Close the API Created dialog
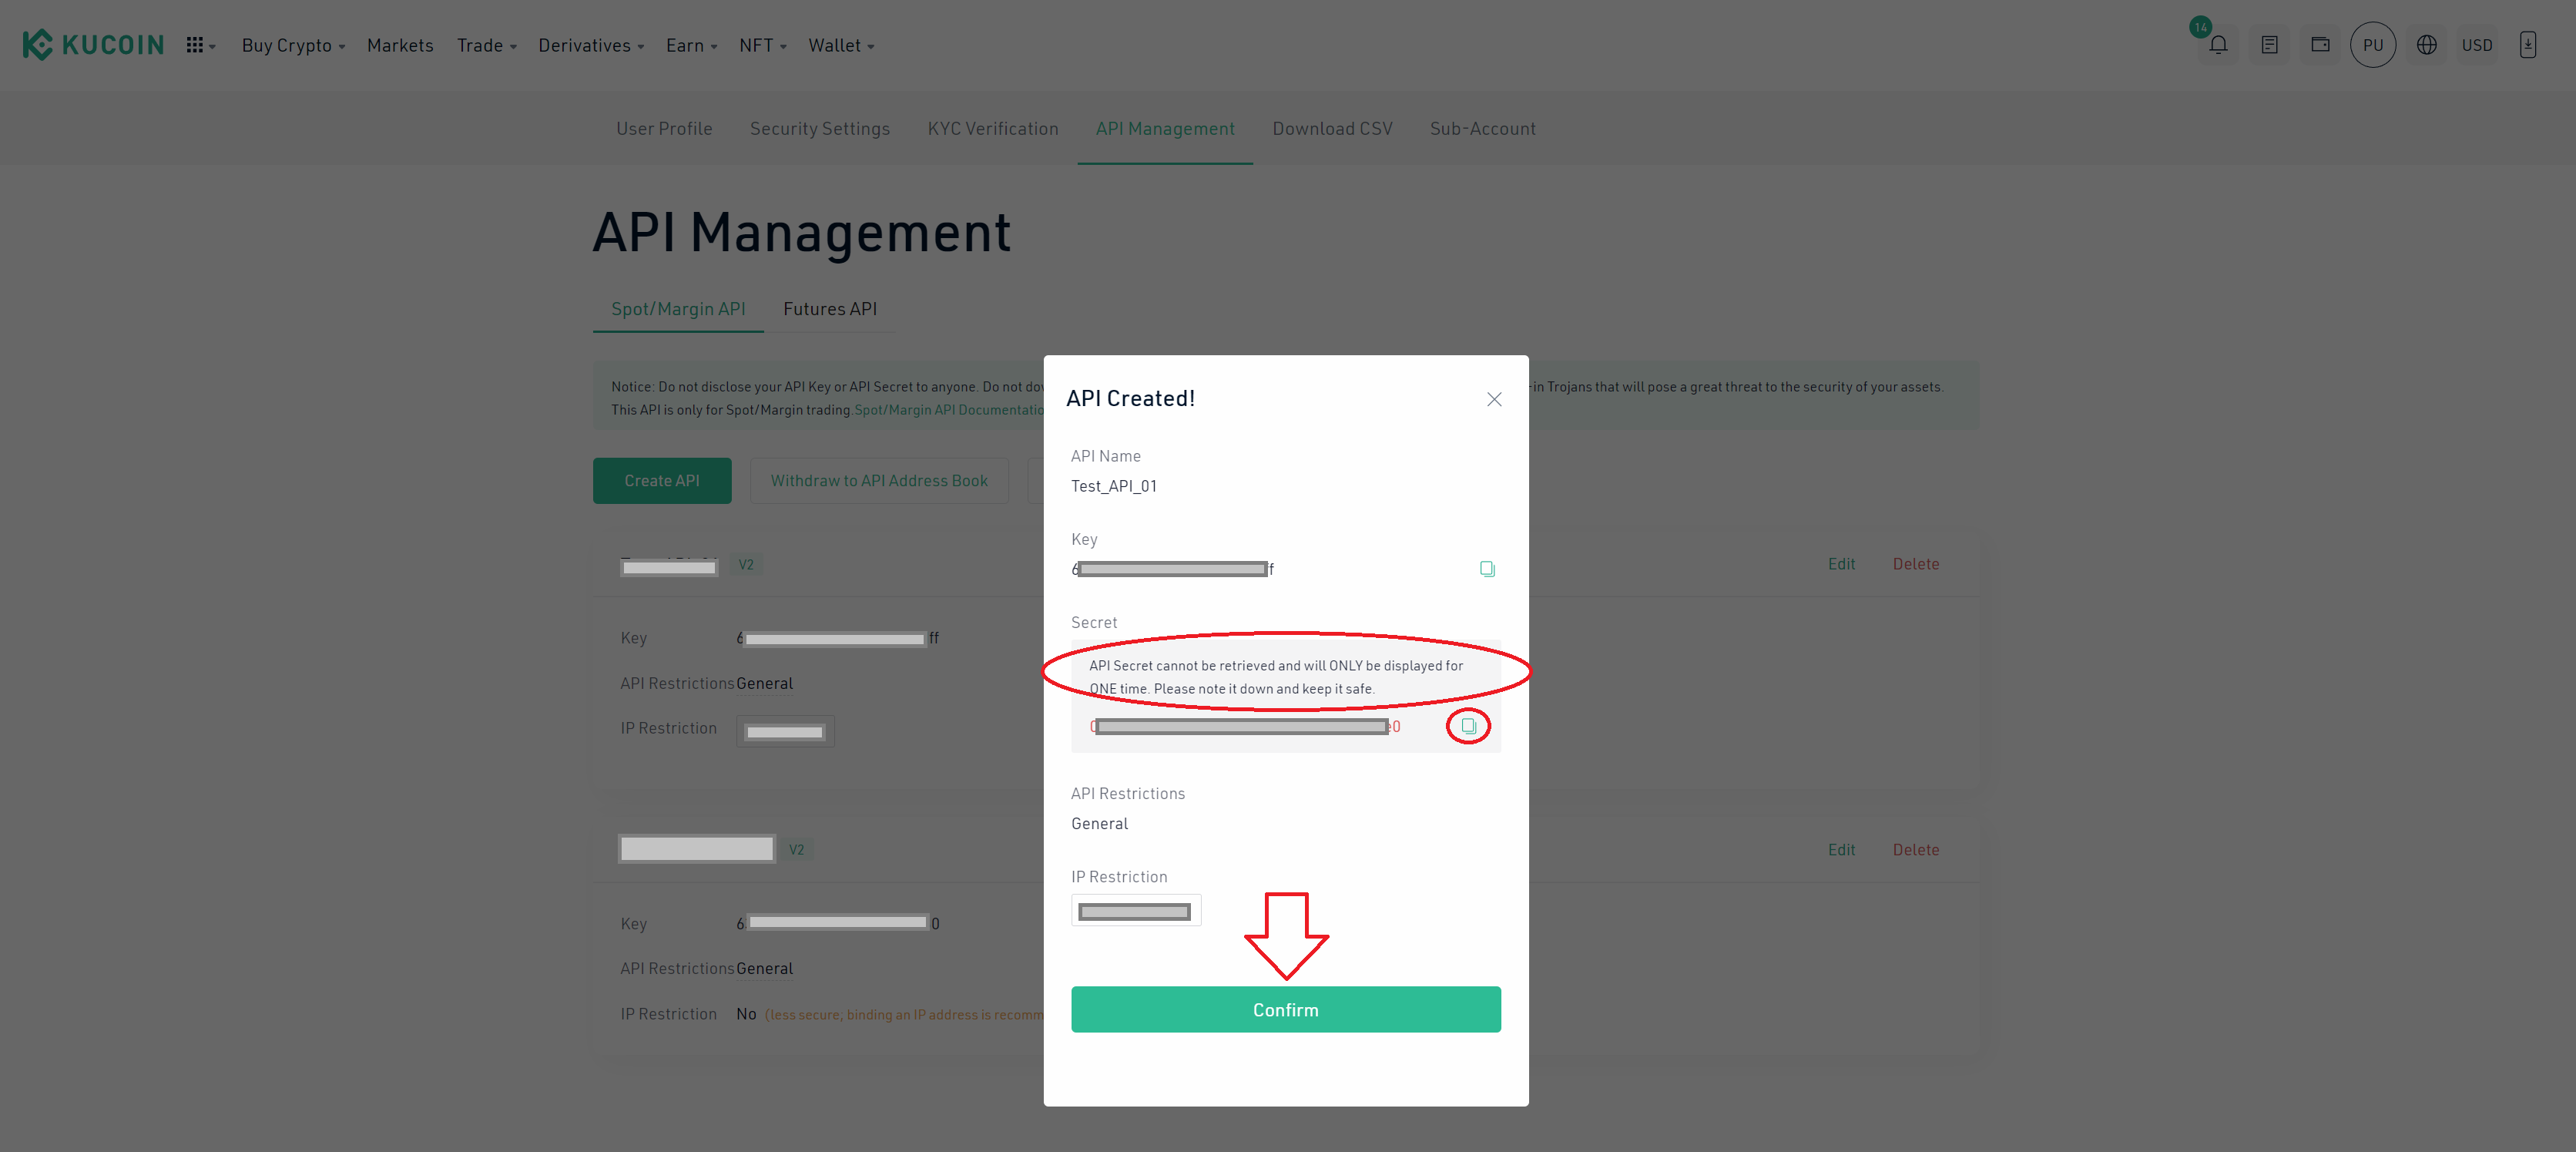This screenshot has width=2576, height=1152. [1494, 399]
